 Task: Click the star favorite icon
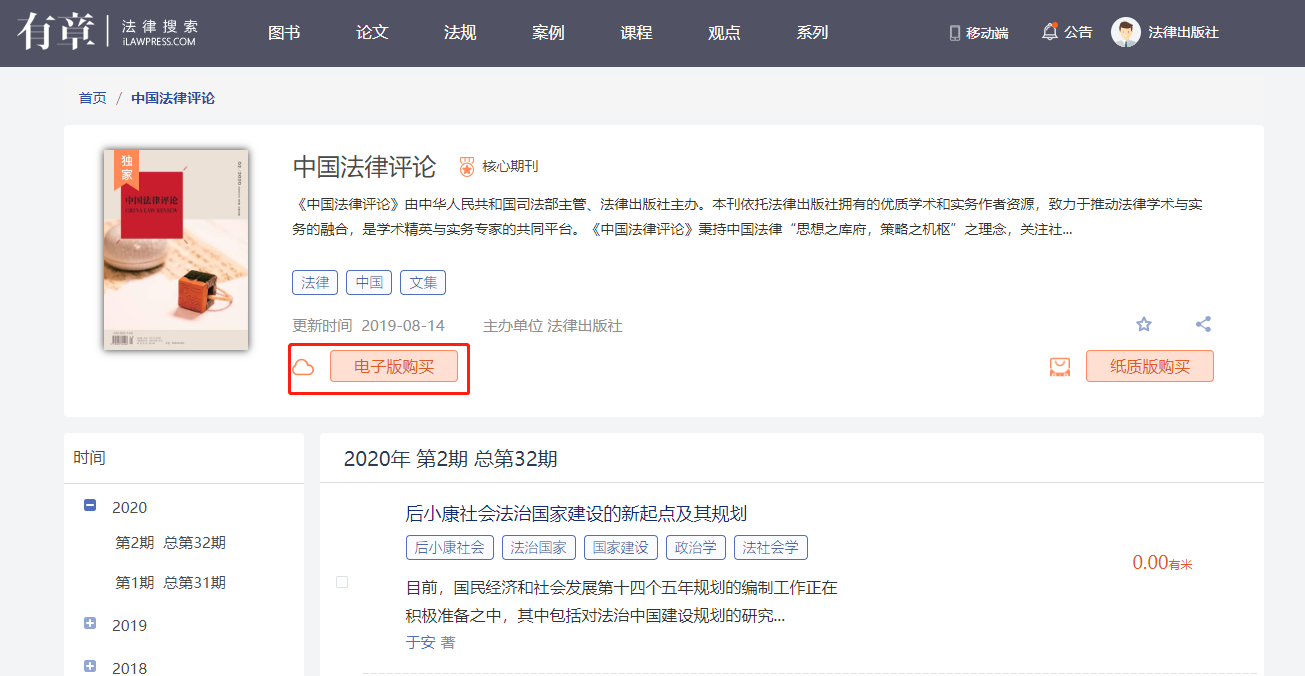[x=1144, y=324]
